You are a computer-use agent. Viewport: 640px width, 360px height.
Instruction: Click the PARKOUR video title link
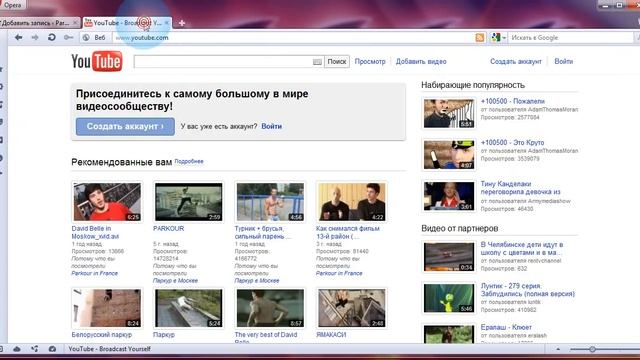[168, 229]
